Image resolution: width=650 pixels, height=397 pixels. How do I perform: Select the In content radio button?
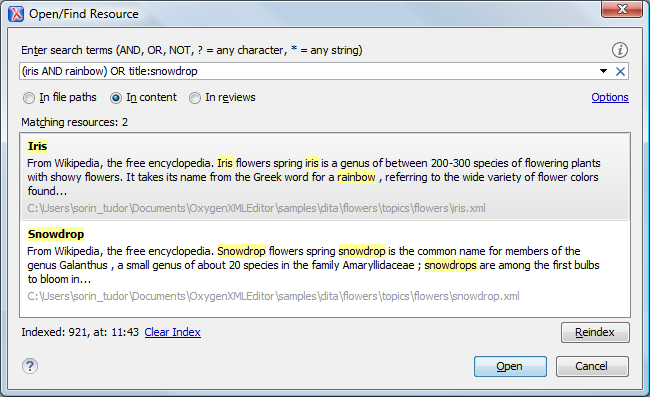[116, 98]
